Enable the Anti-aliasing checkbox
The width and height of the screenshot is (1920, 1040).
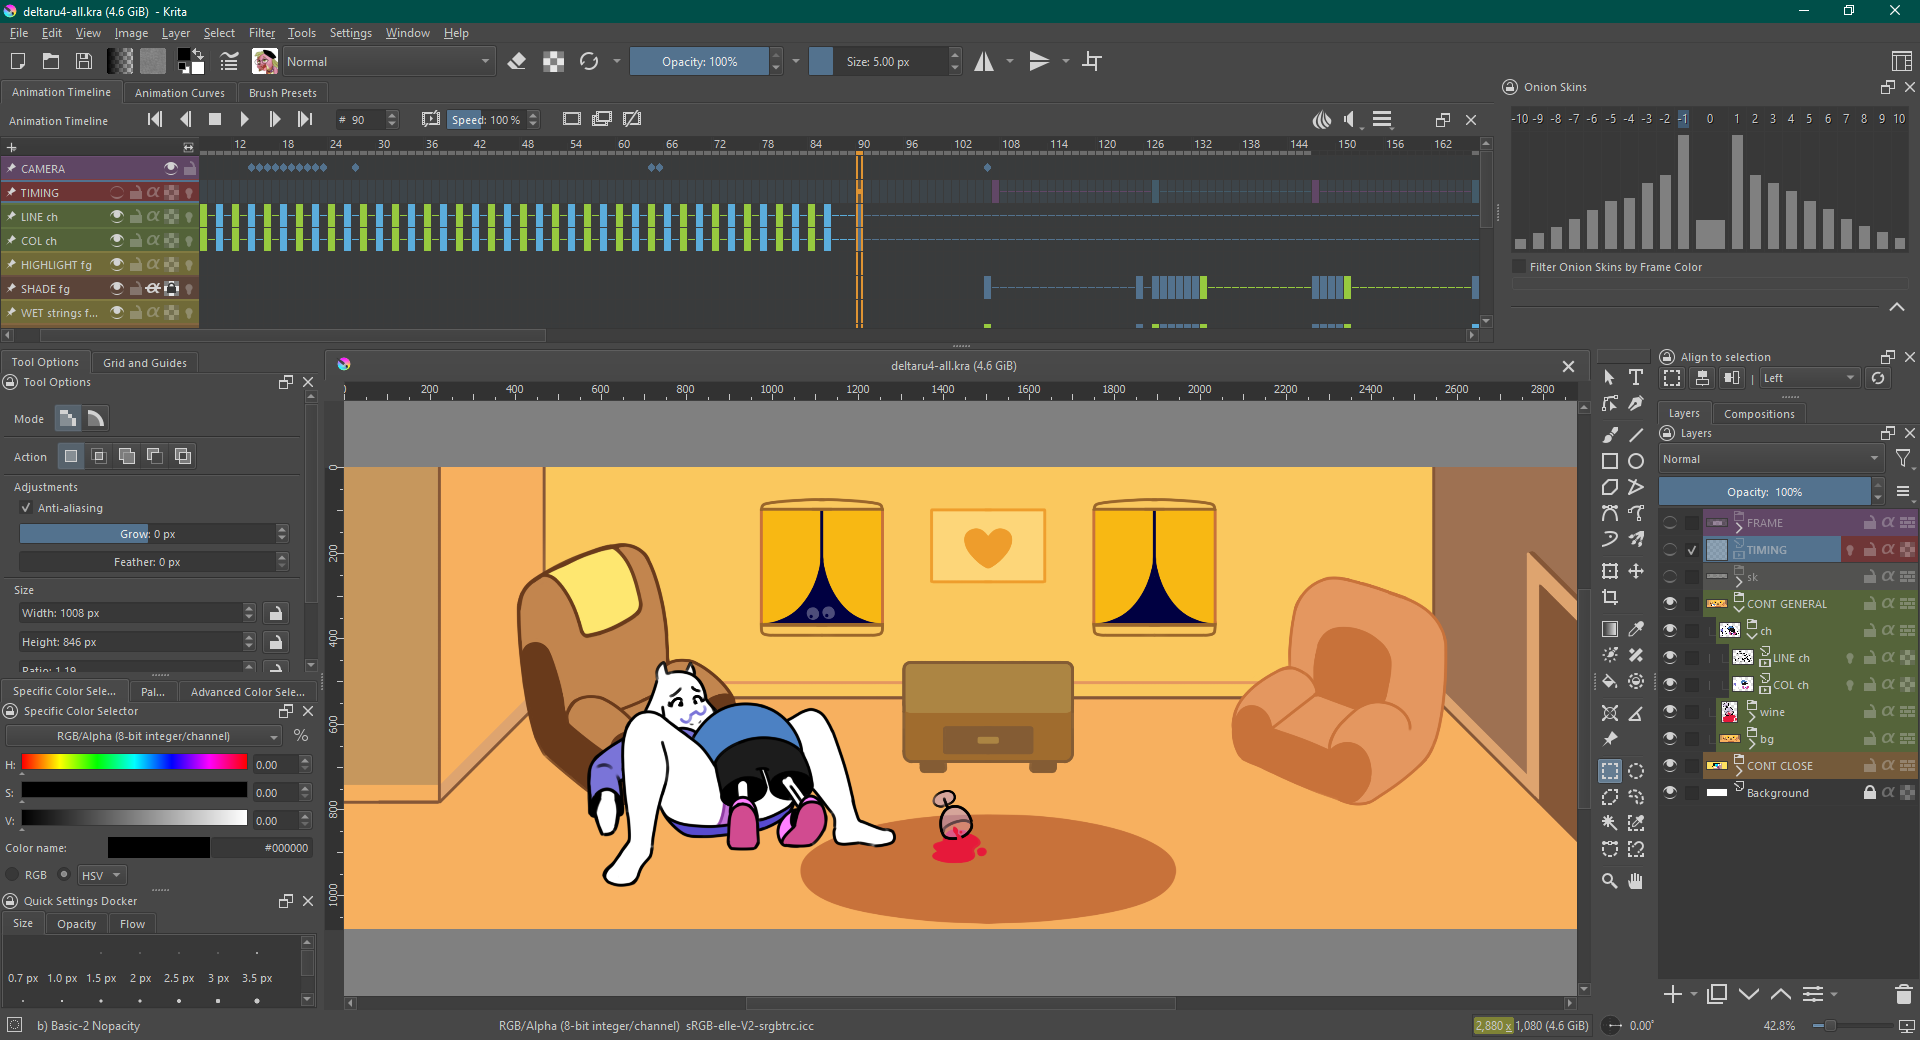click(x=26, y=508)
